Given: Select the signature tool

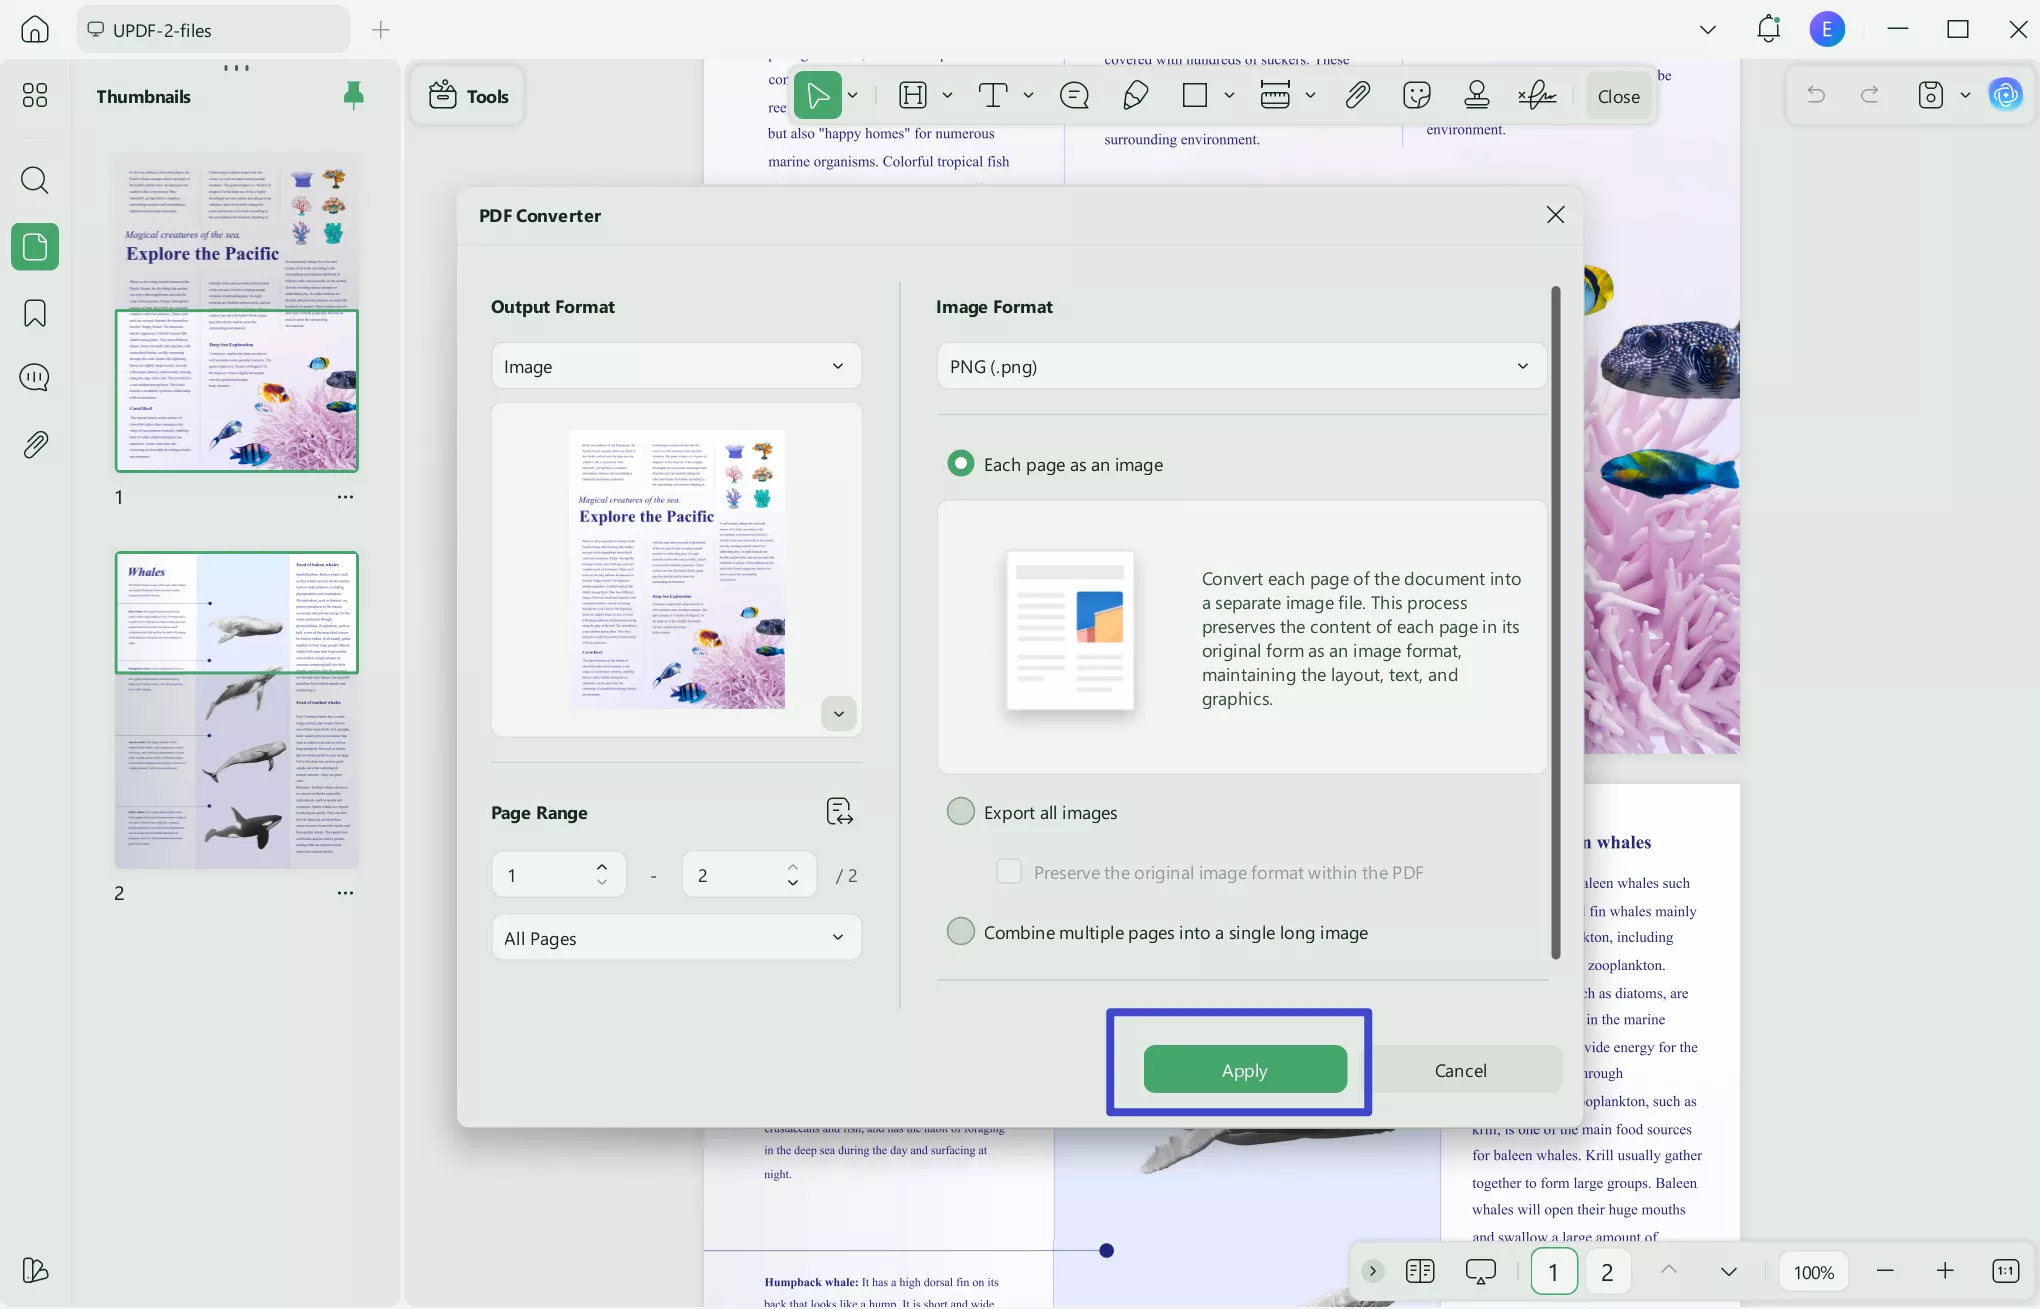Looking at the screenshot, I should point(1537,94).
